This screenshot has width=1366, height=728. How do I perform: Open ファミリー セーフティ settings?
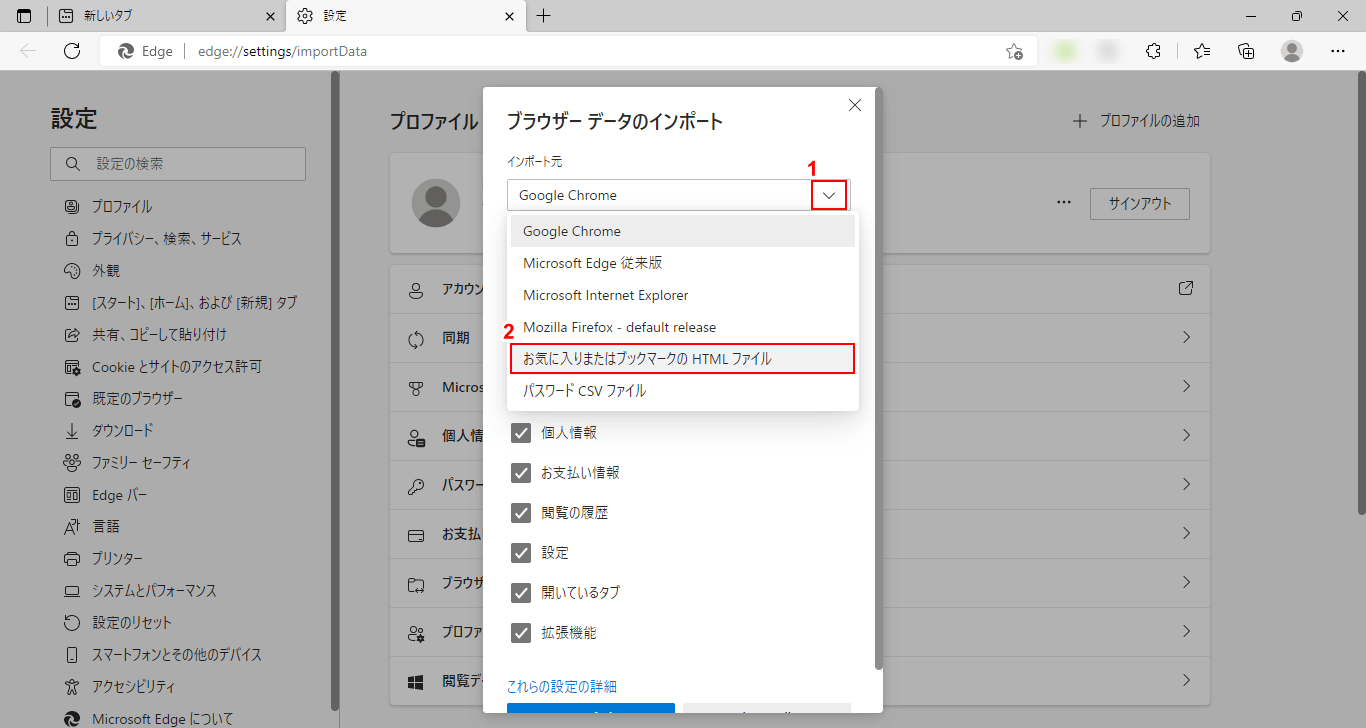[x=127, y=462]
